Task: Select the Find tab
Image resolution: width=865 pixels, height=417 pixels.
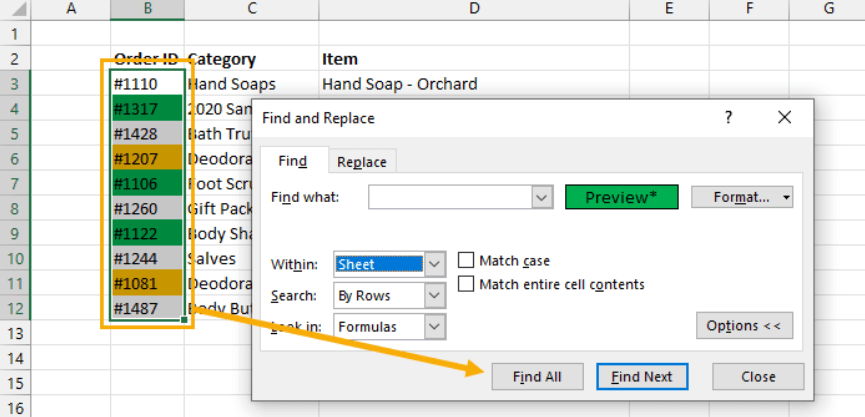Action: coord(292,162)
